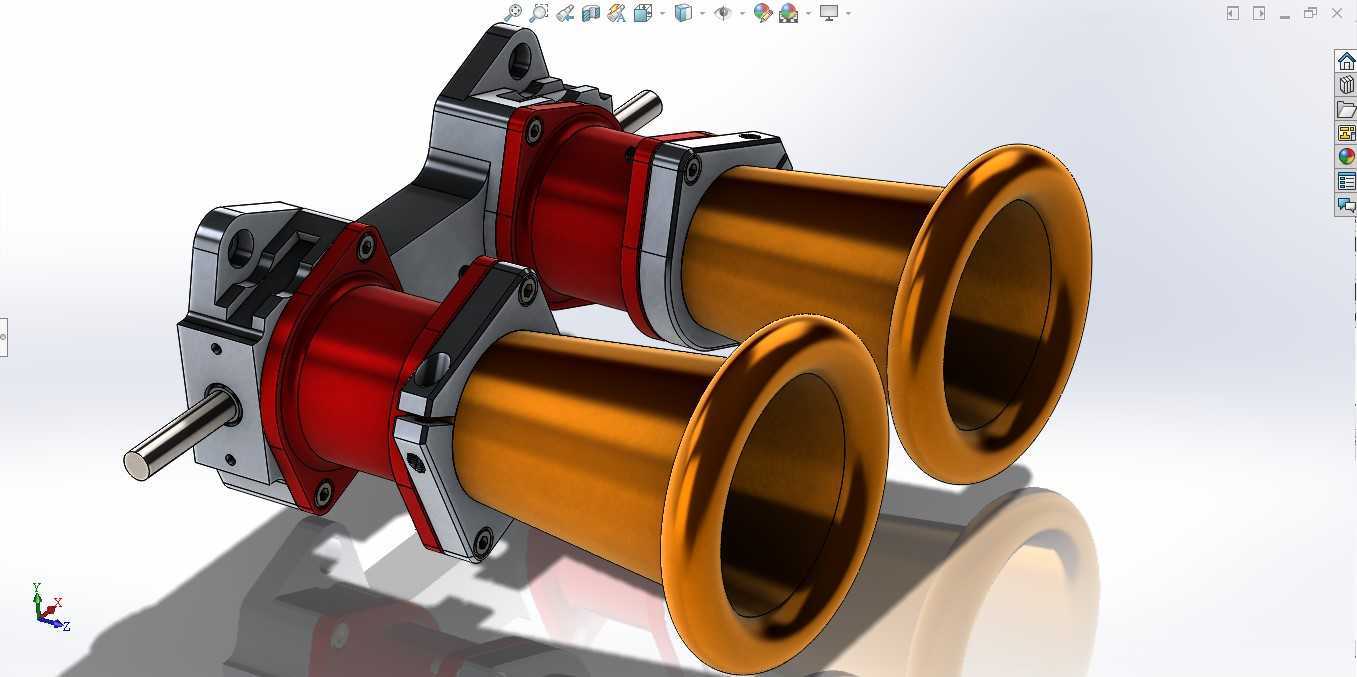Image resolution: width=1357 pixels, height=677 pixels.
Task: Click the Display Style cube icon
Action: (x=684, y=13)
